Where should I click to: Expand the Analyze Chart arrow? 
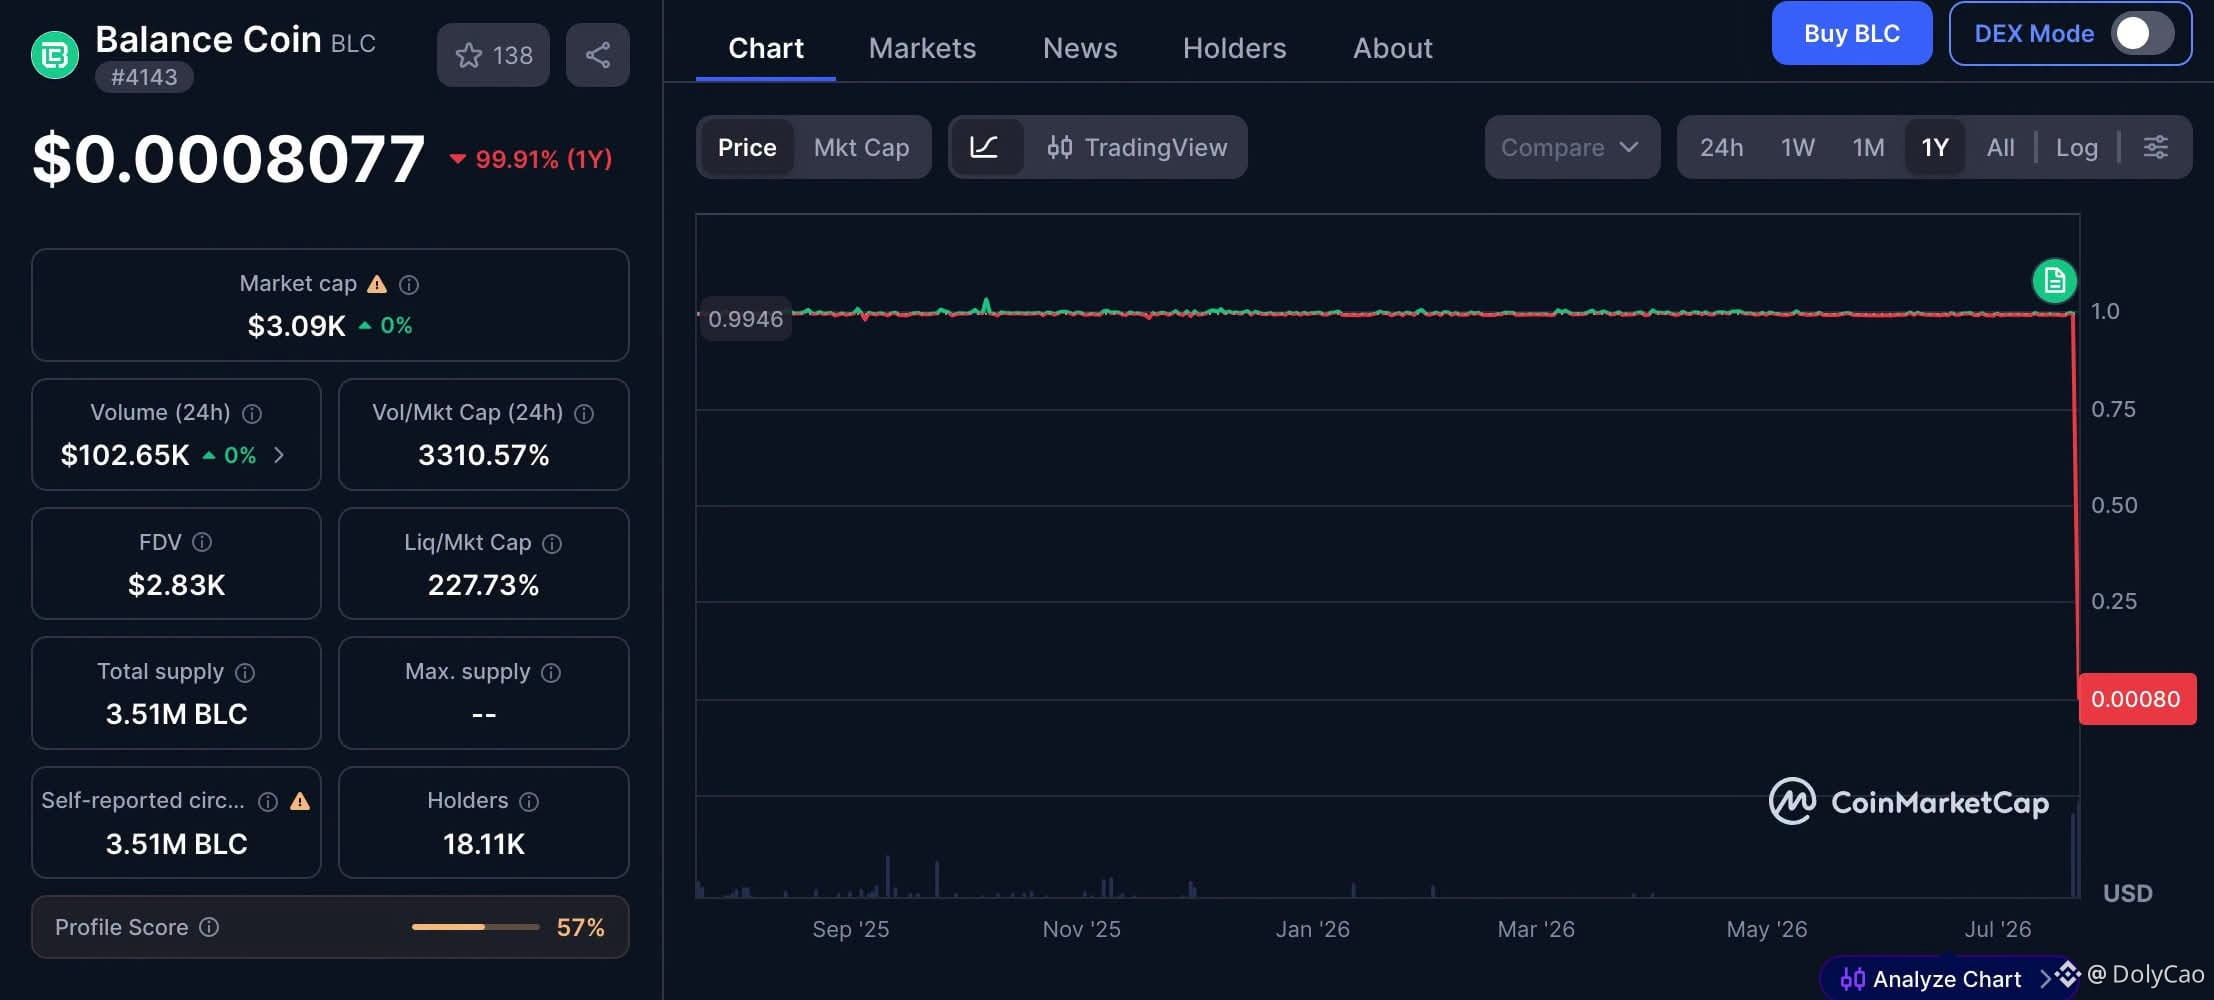2046,978
